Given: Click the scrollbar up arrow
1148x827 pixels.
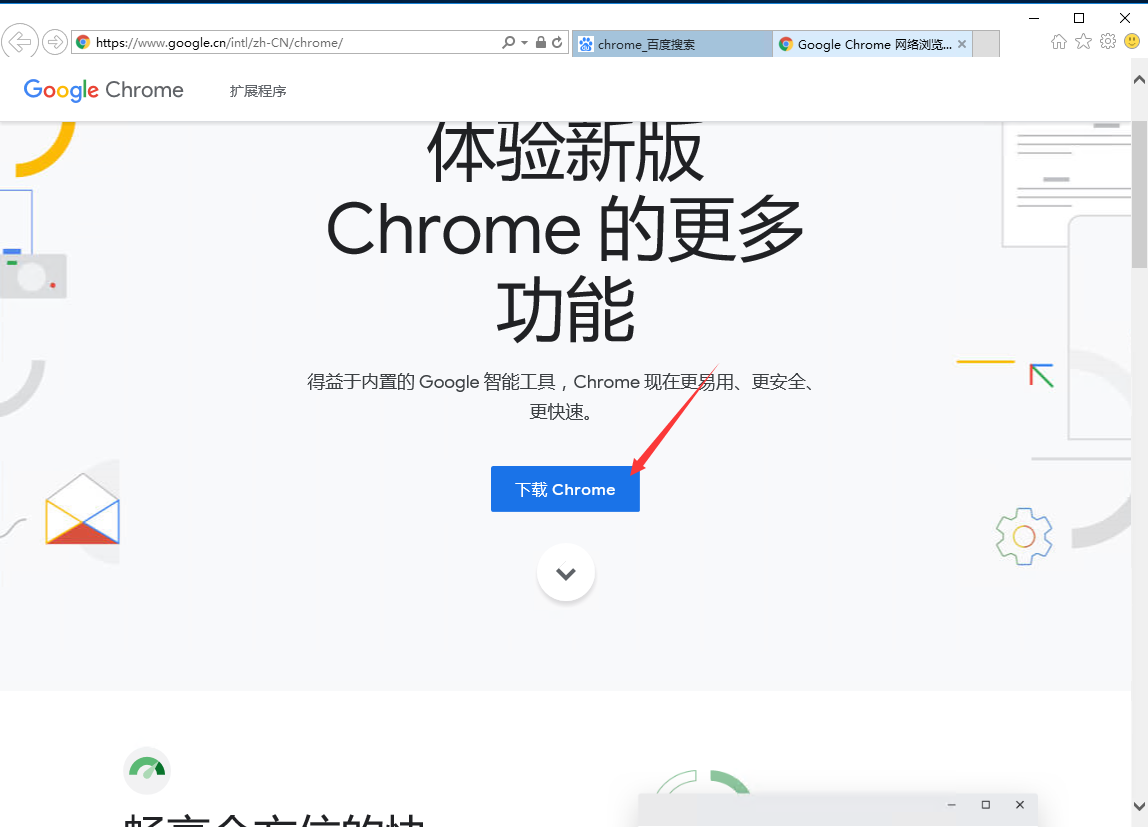Looking at the screenshot, I should pos(1139,80).
